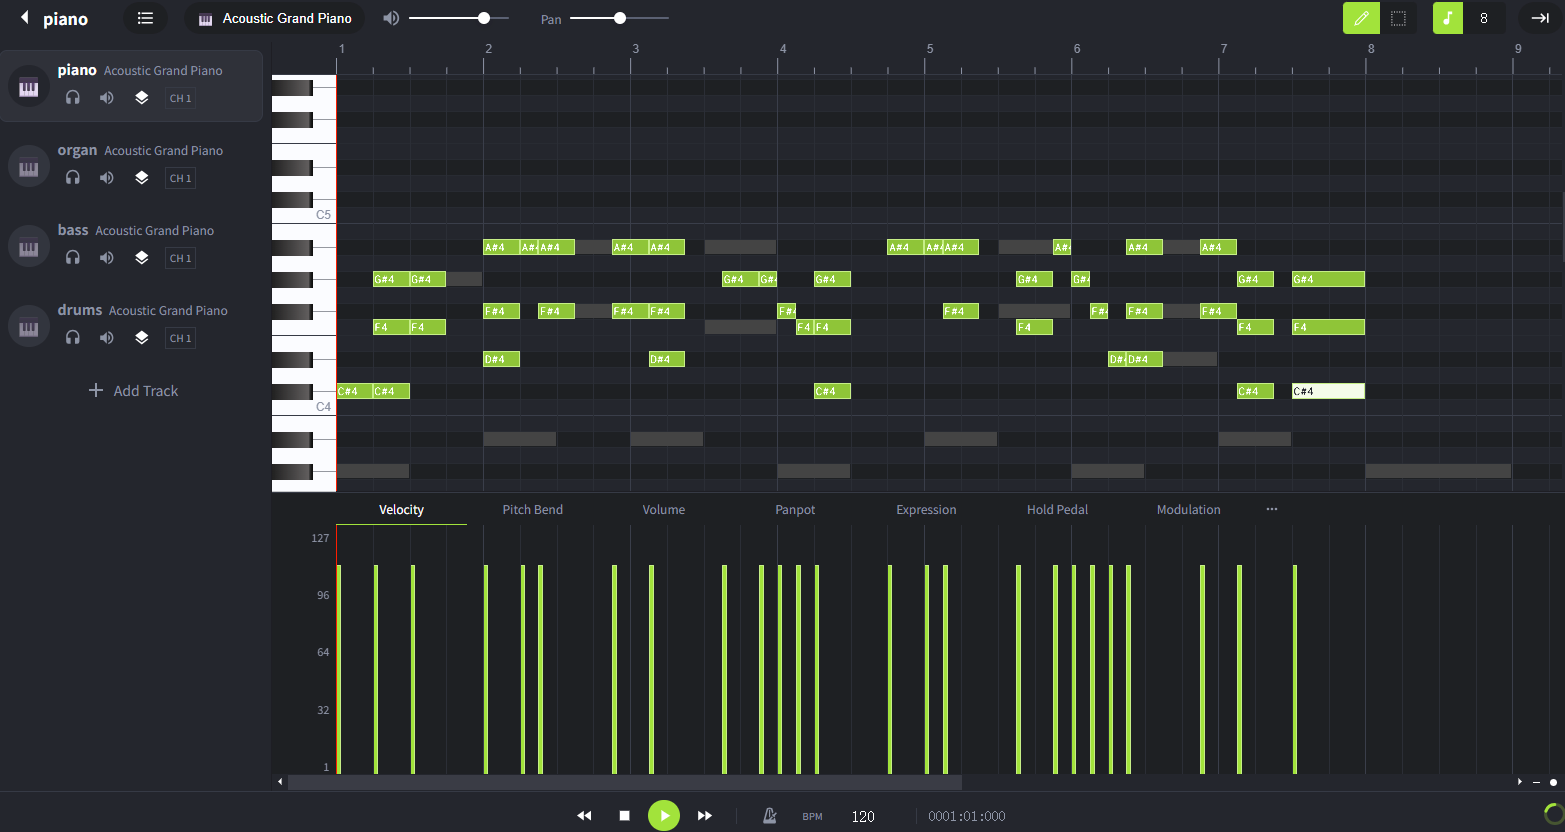Select the rectangle selection tool

tap(1398, 18)
